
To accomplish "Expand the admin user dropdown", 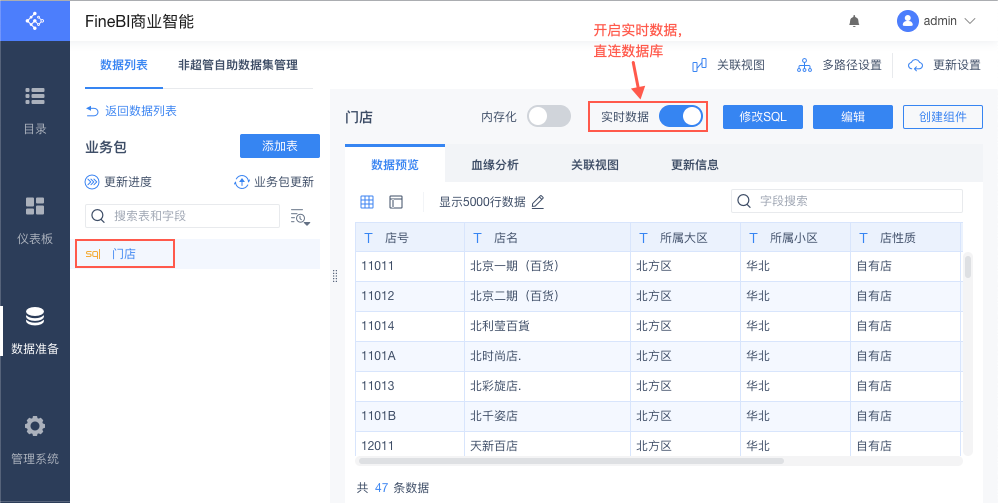I will point(936,21).
